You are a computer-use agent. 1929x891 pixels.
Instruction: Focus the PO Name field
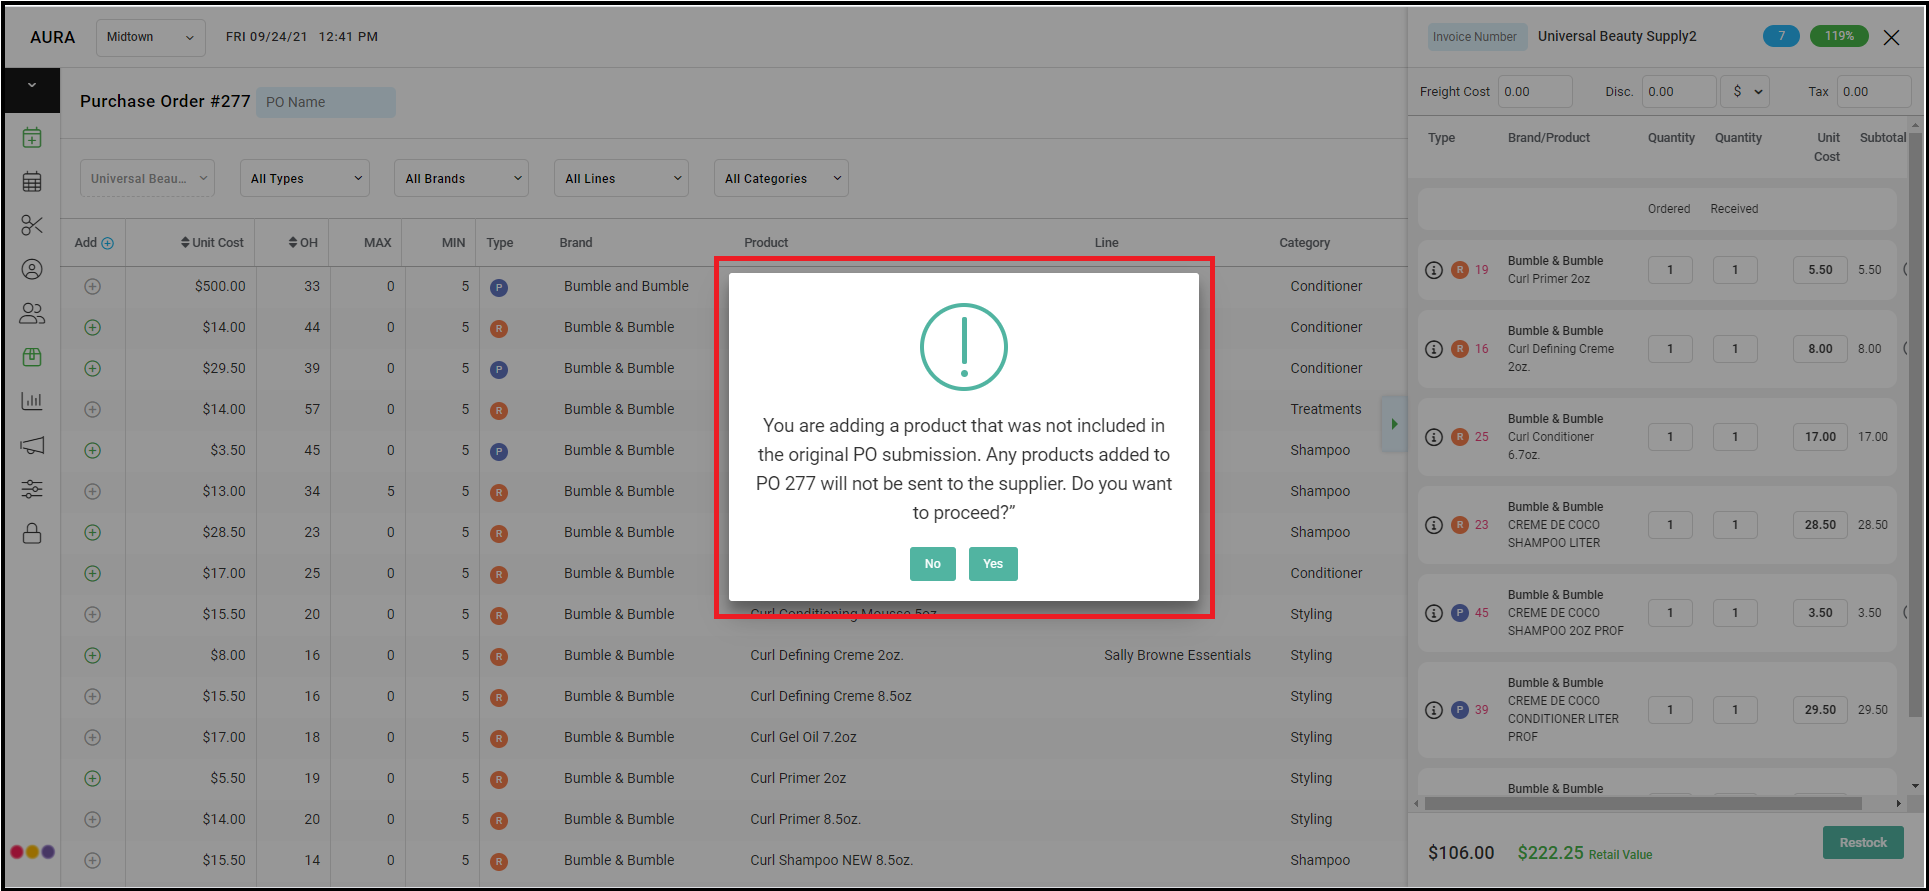pos(326,102)
